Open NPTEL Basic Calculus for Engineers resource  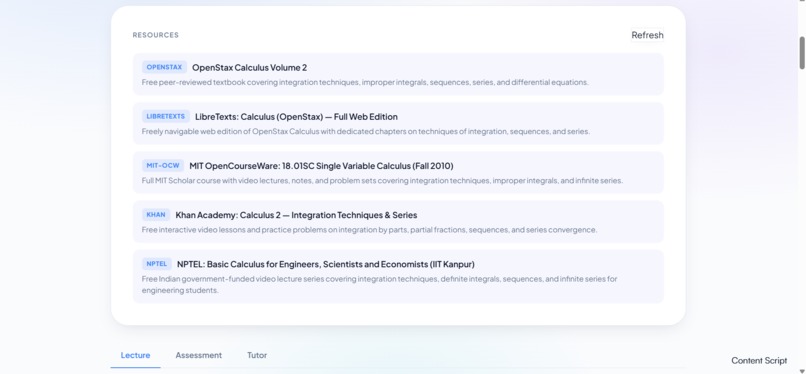click(x=398, y=276)
